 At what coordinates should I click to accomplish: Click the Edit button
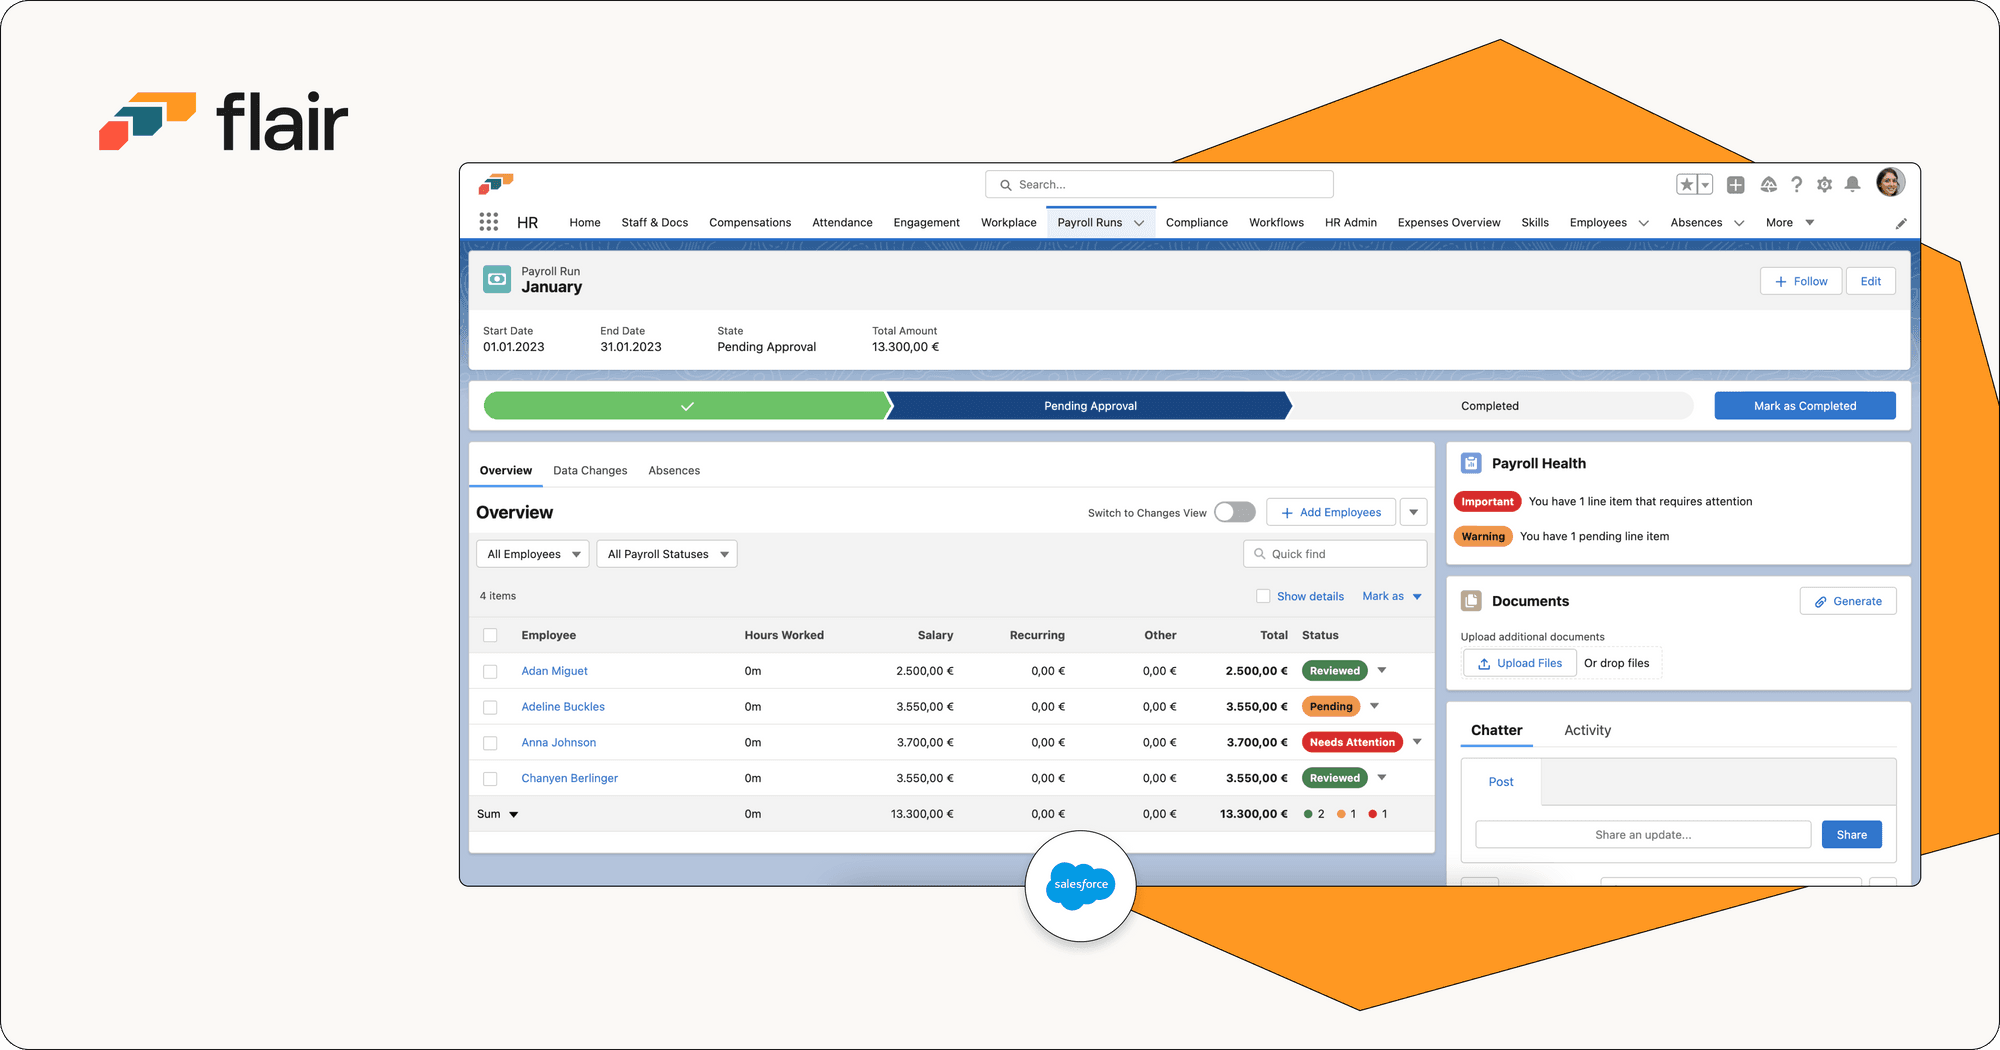pyautogui.click(x=1870, y=281)
